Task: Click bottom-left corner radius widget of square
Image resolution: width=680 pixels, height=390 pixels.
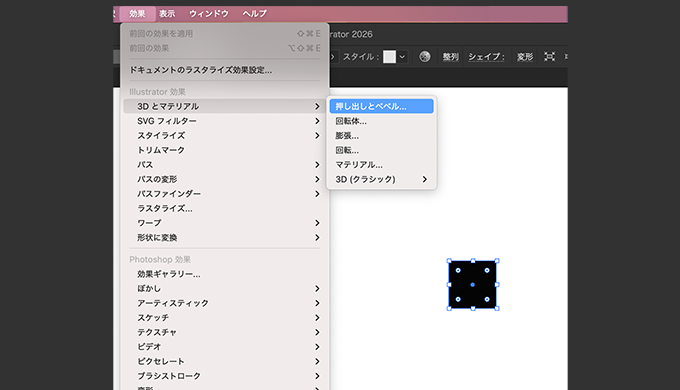Action: pos(458,299)
